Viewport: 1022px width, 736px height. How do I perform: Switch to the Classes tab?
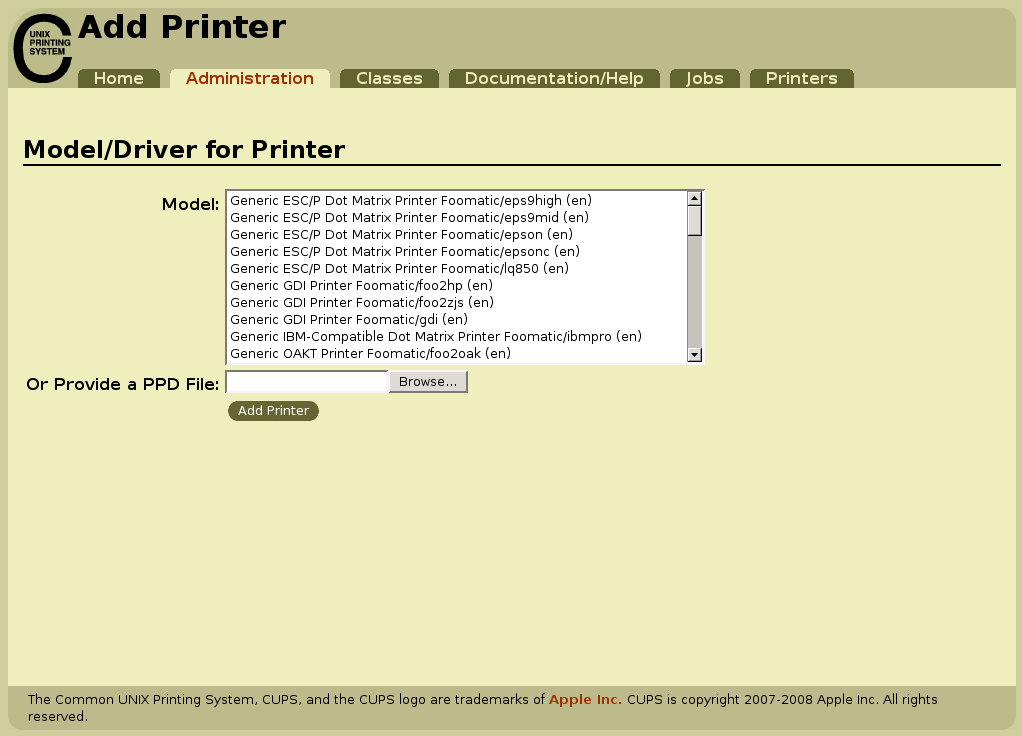click(388, 77)
